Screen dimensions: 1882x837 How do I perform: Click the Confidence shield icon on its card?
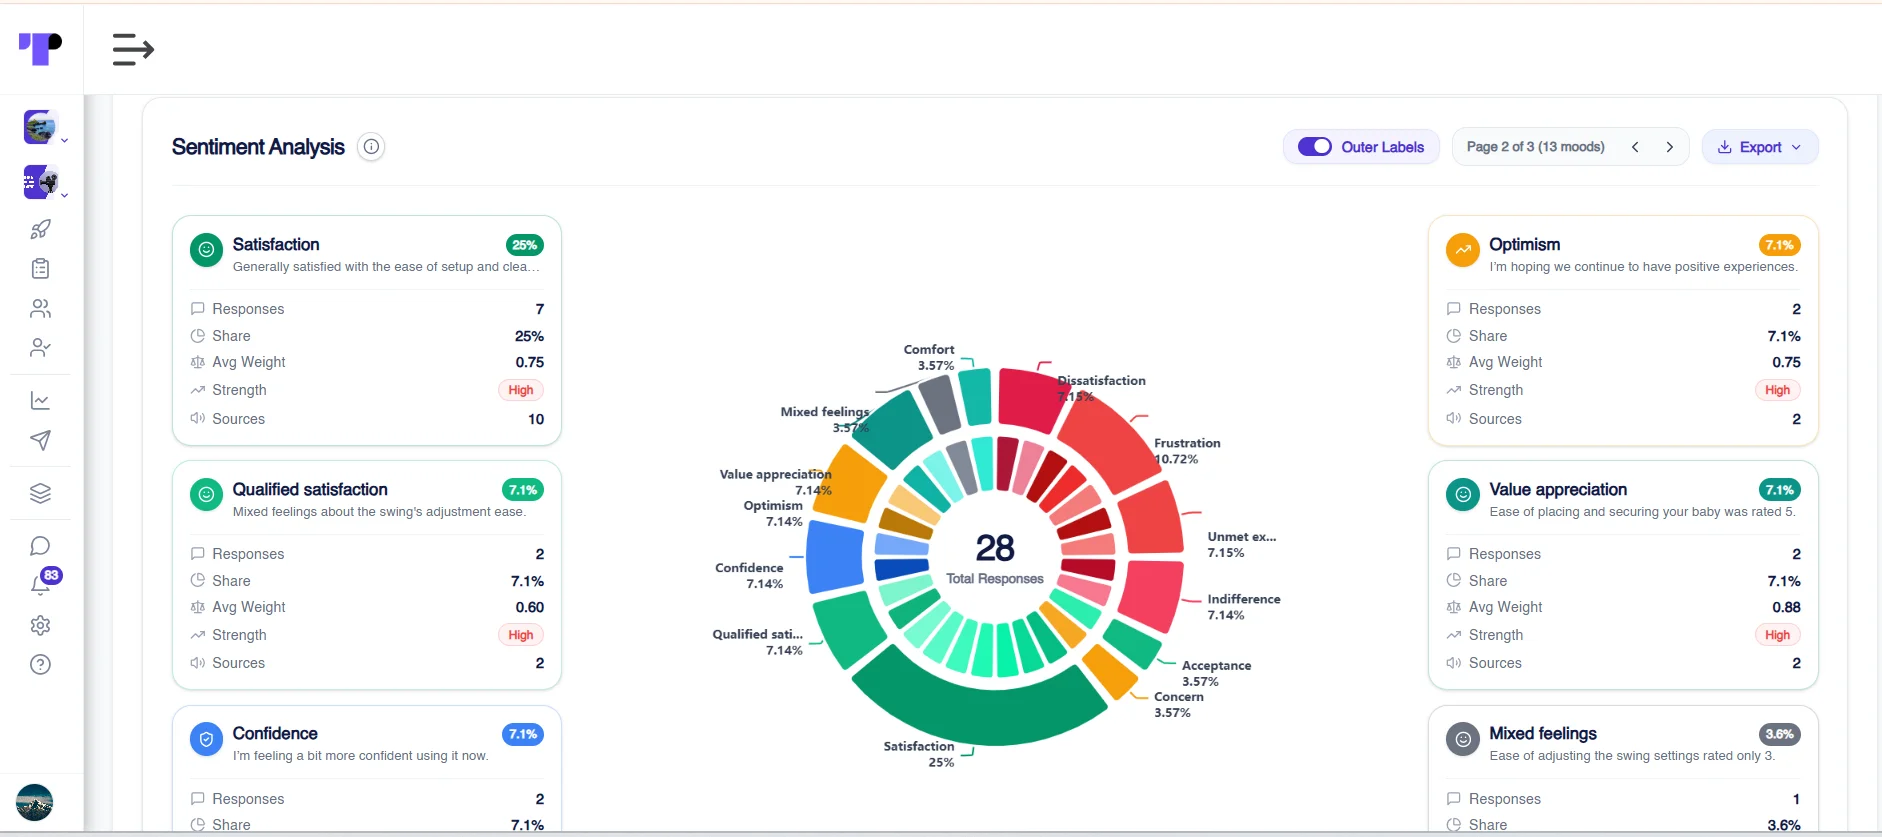pyautogui.click(x=206, y=739)
